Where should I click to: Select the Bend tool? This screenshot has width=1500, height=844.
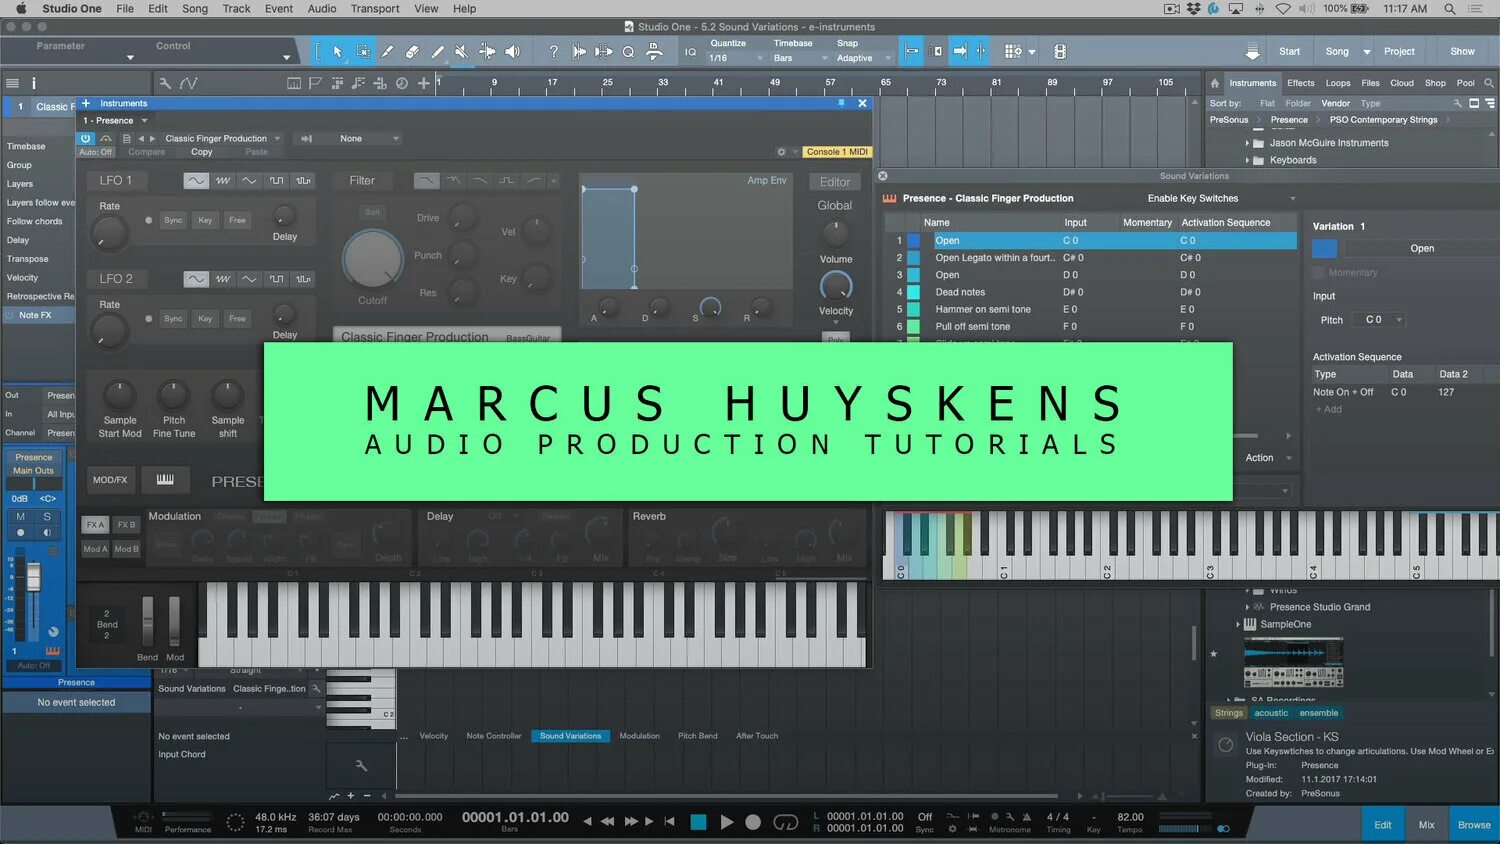click(487, 51)
